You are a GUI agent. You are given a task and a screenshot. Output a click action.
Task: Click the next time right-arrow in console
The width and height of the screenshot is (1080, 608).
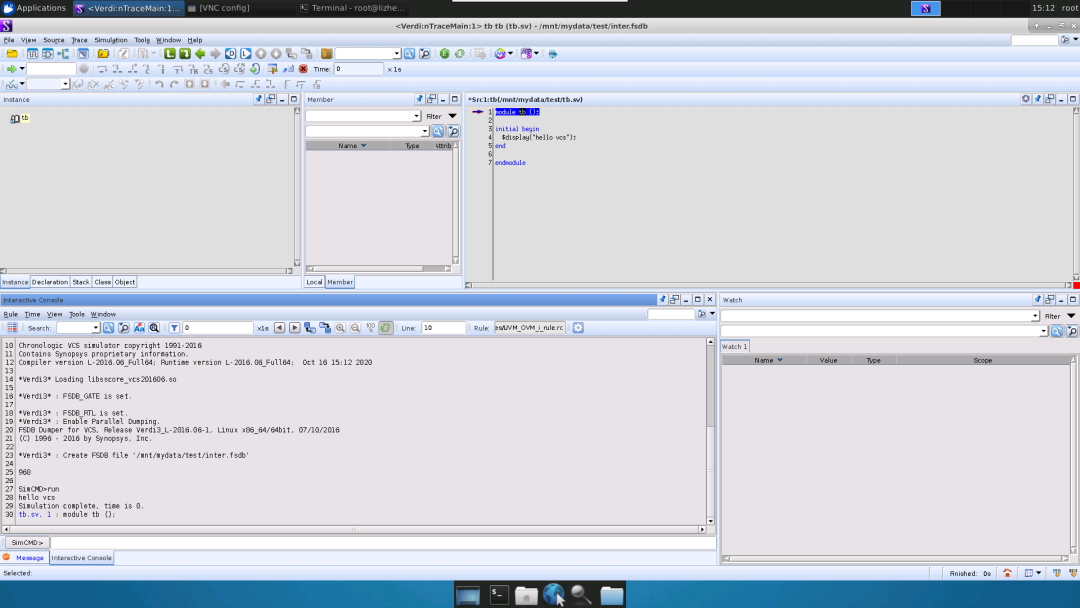(294, 328)
